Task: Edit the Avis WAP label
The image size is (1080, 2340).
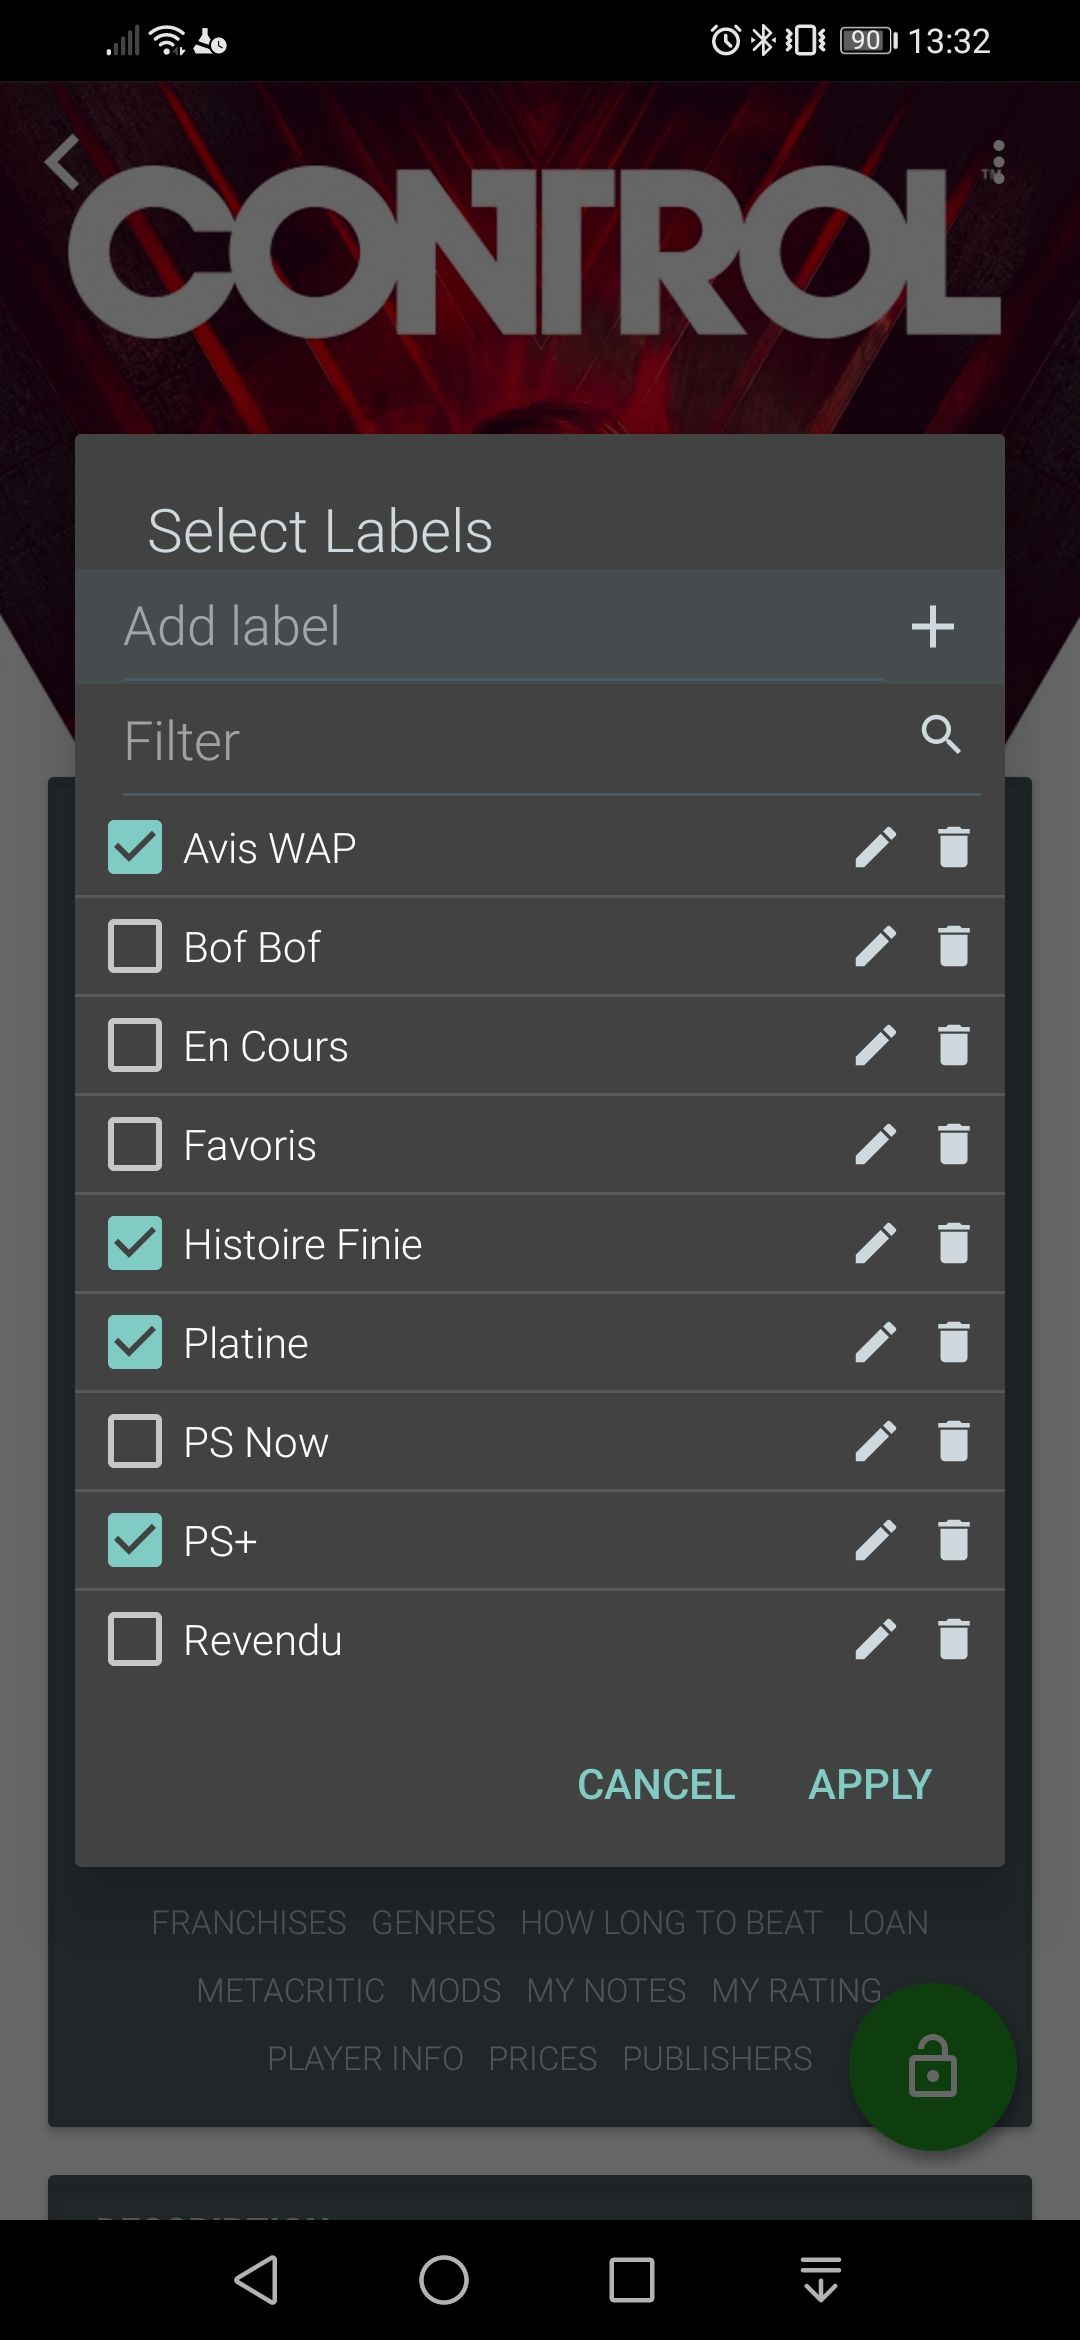Action: 875,847
